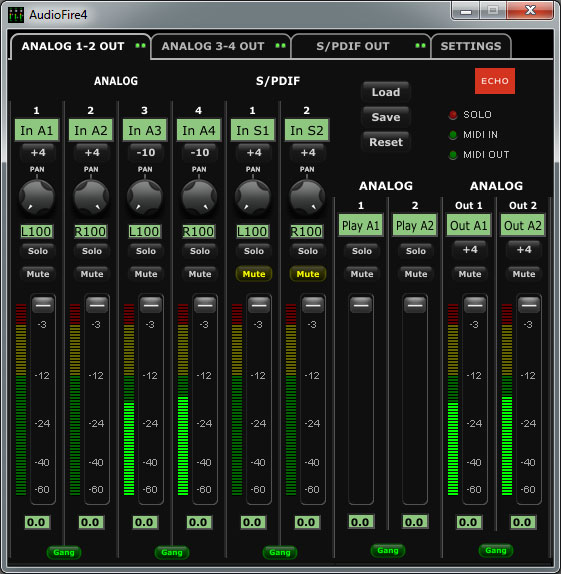561x574 pixels.
Task: Click the Play A1 fader handle
Action: (361, 305)
